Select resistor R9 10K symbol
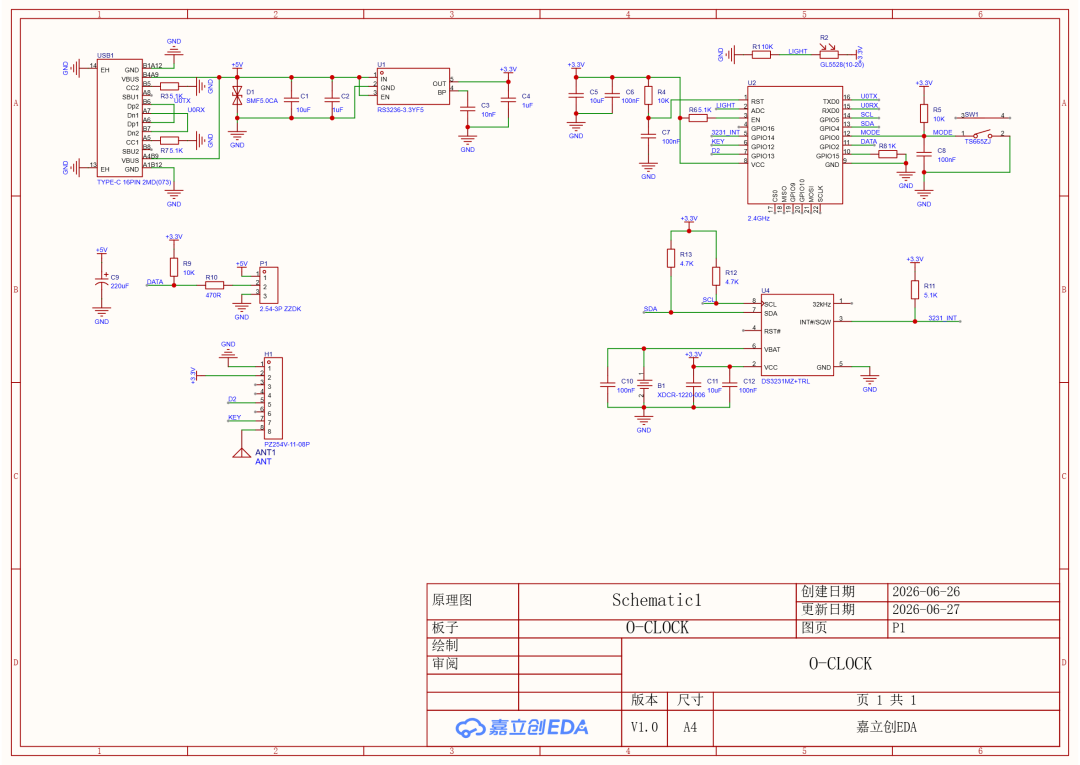 [174, 267]
